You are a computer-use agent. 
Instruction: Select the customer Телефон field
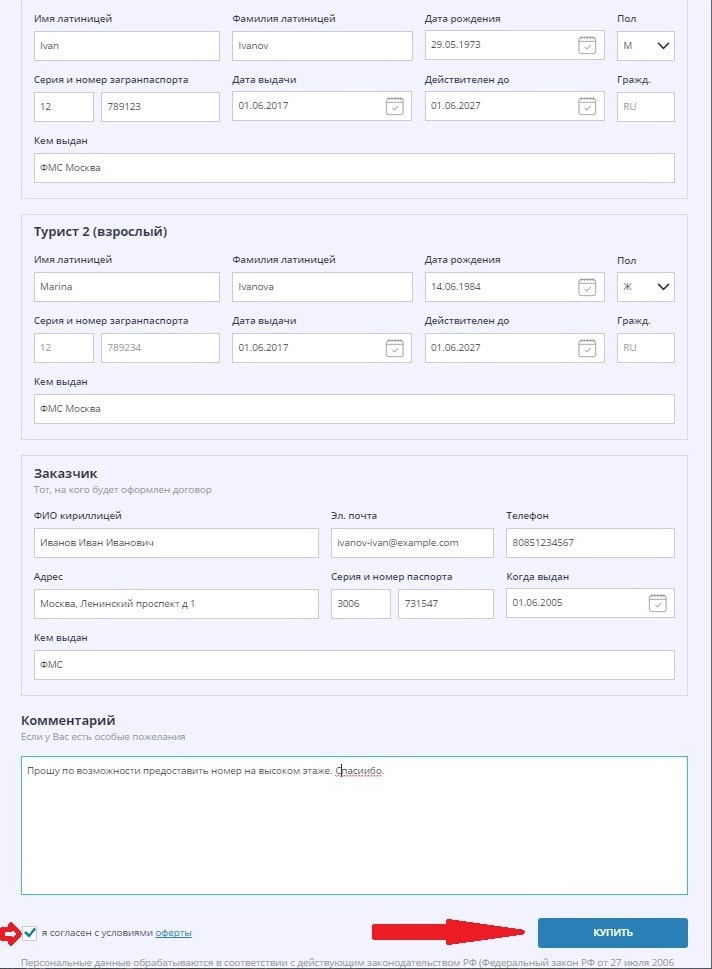coord(589,543)
